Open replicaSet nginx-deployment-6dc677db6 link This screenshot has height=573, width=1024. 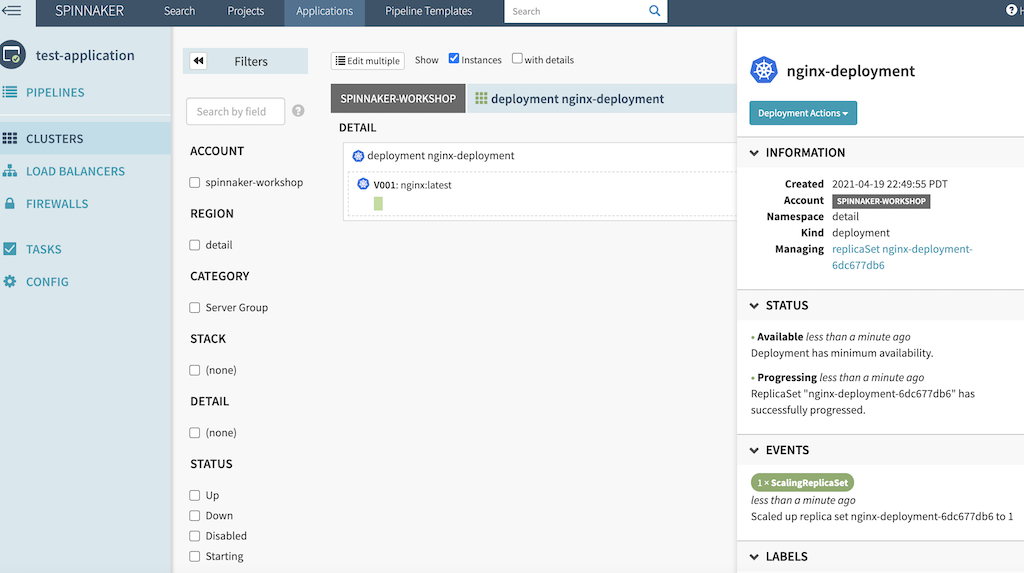902,257
